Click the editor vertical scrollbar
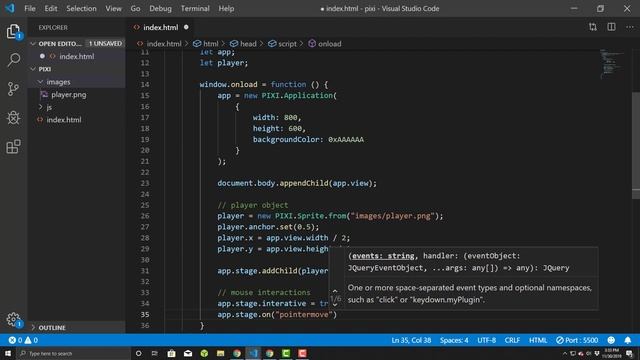This screenshot has width=640, height=360. point(636,145)
